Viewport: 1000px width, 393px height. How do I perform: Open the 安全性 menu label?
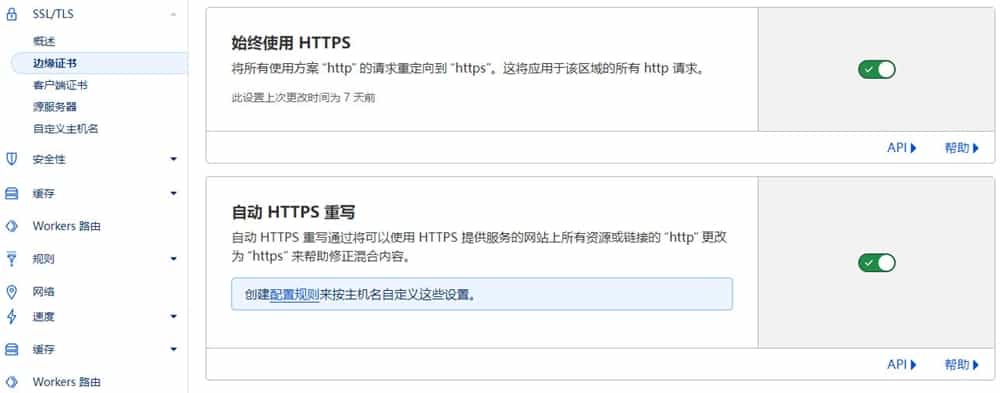[49, 159]
